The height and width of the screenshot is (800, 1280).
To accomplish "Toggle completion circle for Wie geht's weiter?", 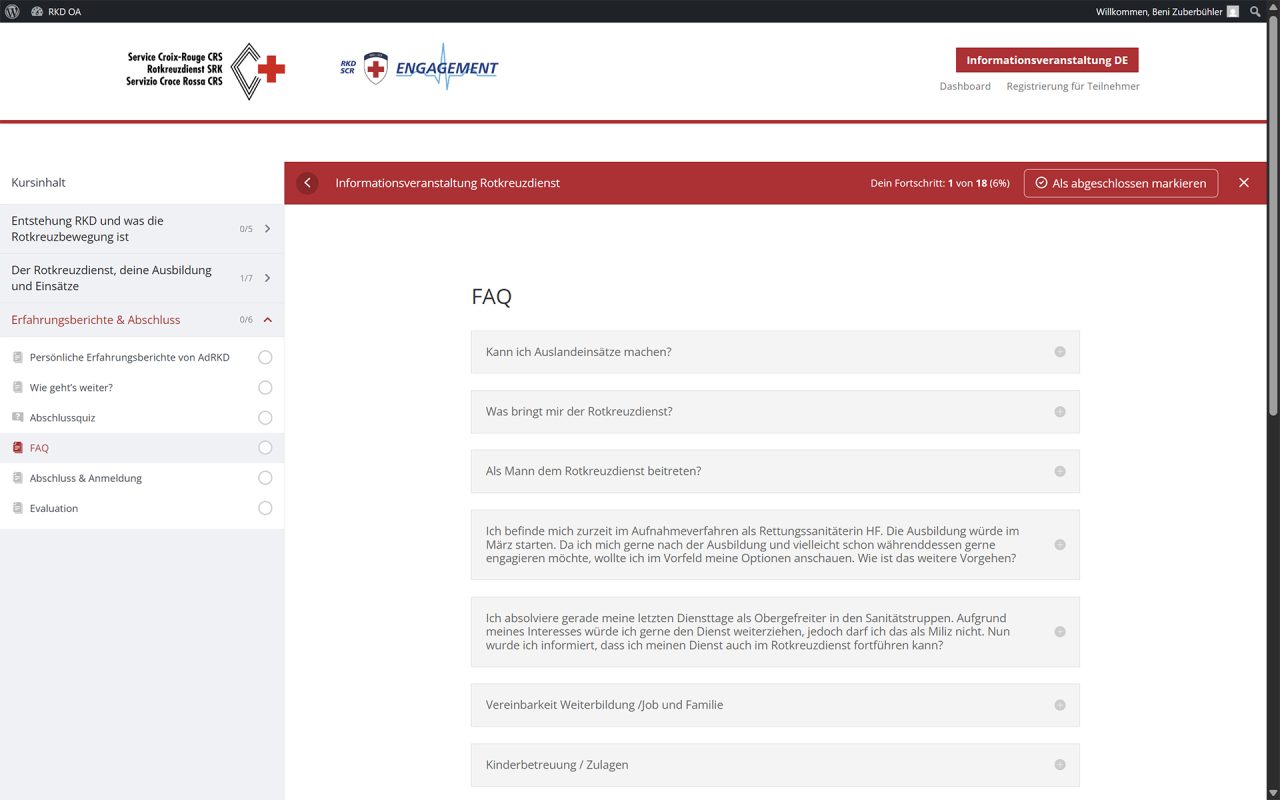I will tap(265, 387).
